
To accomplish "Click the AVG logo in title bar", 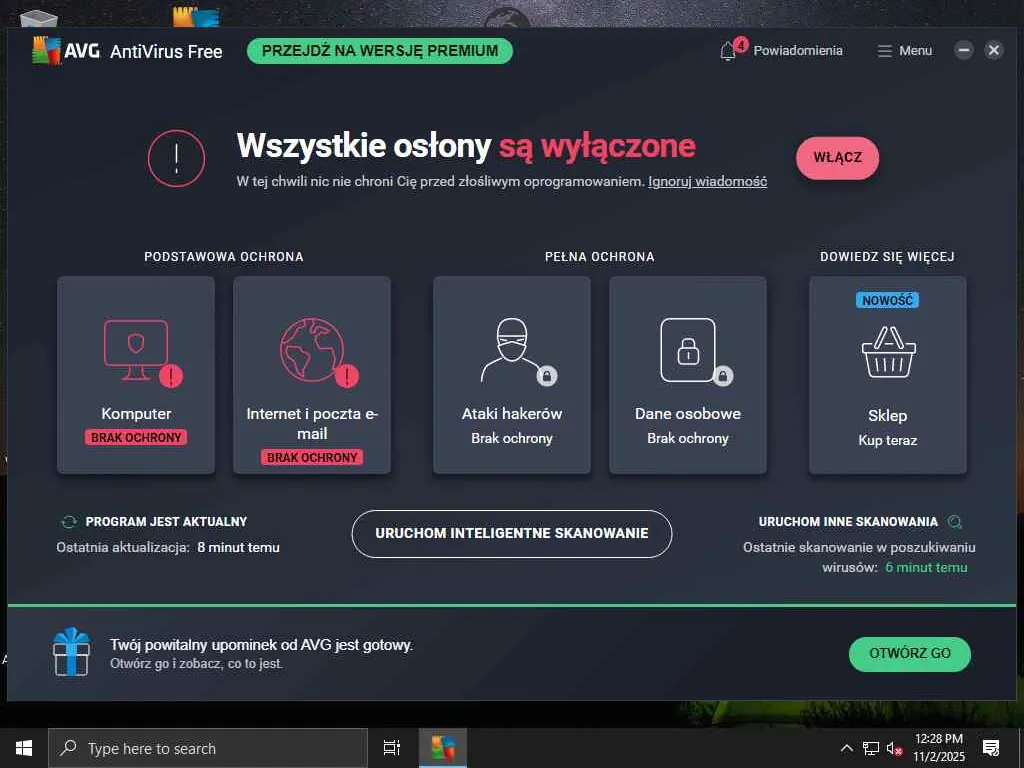I will (x=65, y=50).
